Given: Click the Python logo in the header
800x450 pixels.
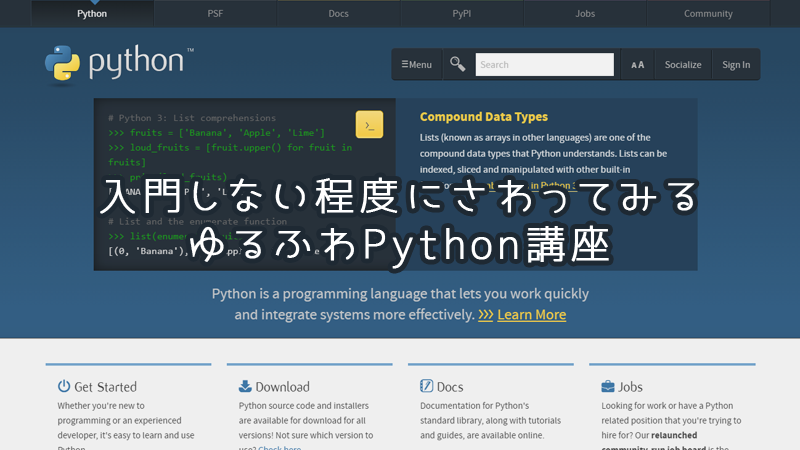Looking at the screenshot, I should coord(119,63).
